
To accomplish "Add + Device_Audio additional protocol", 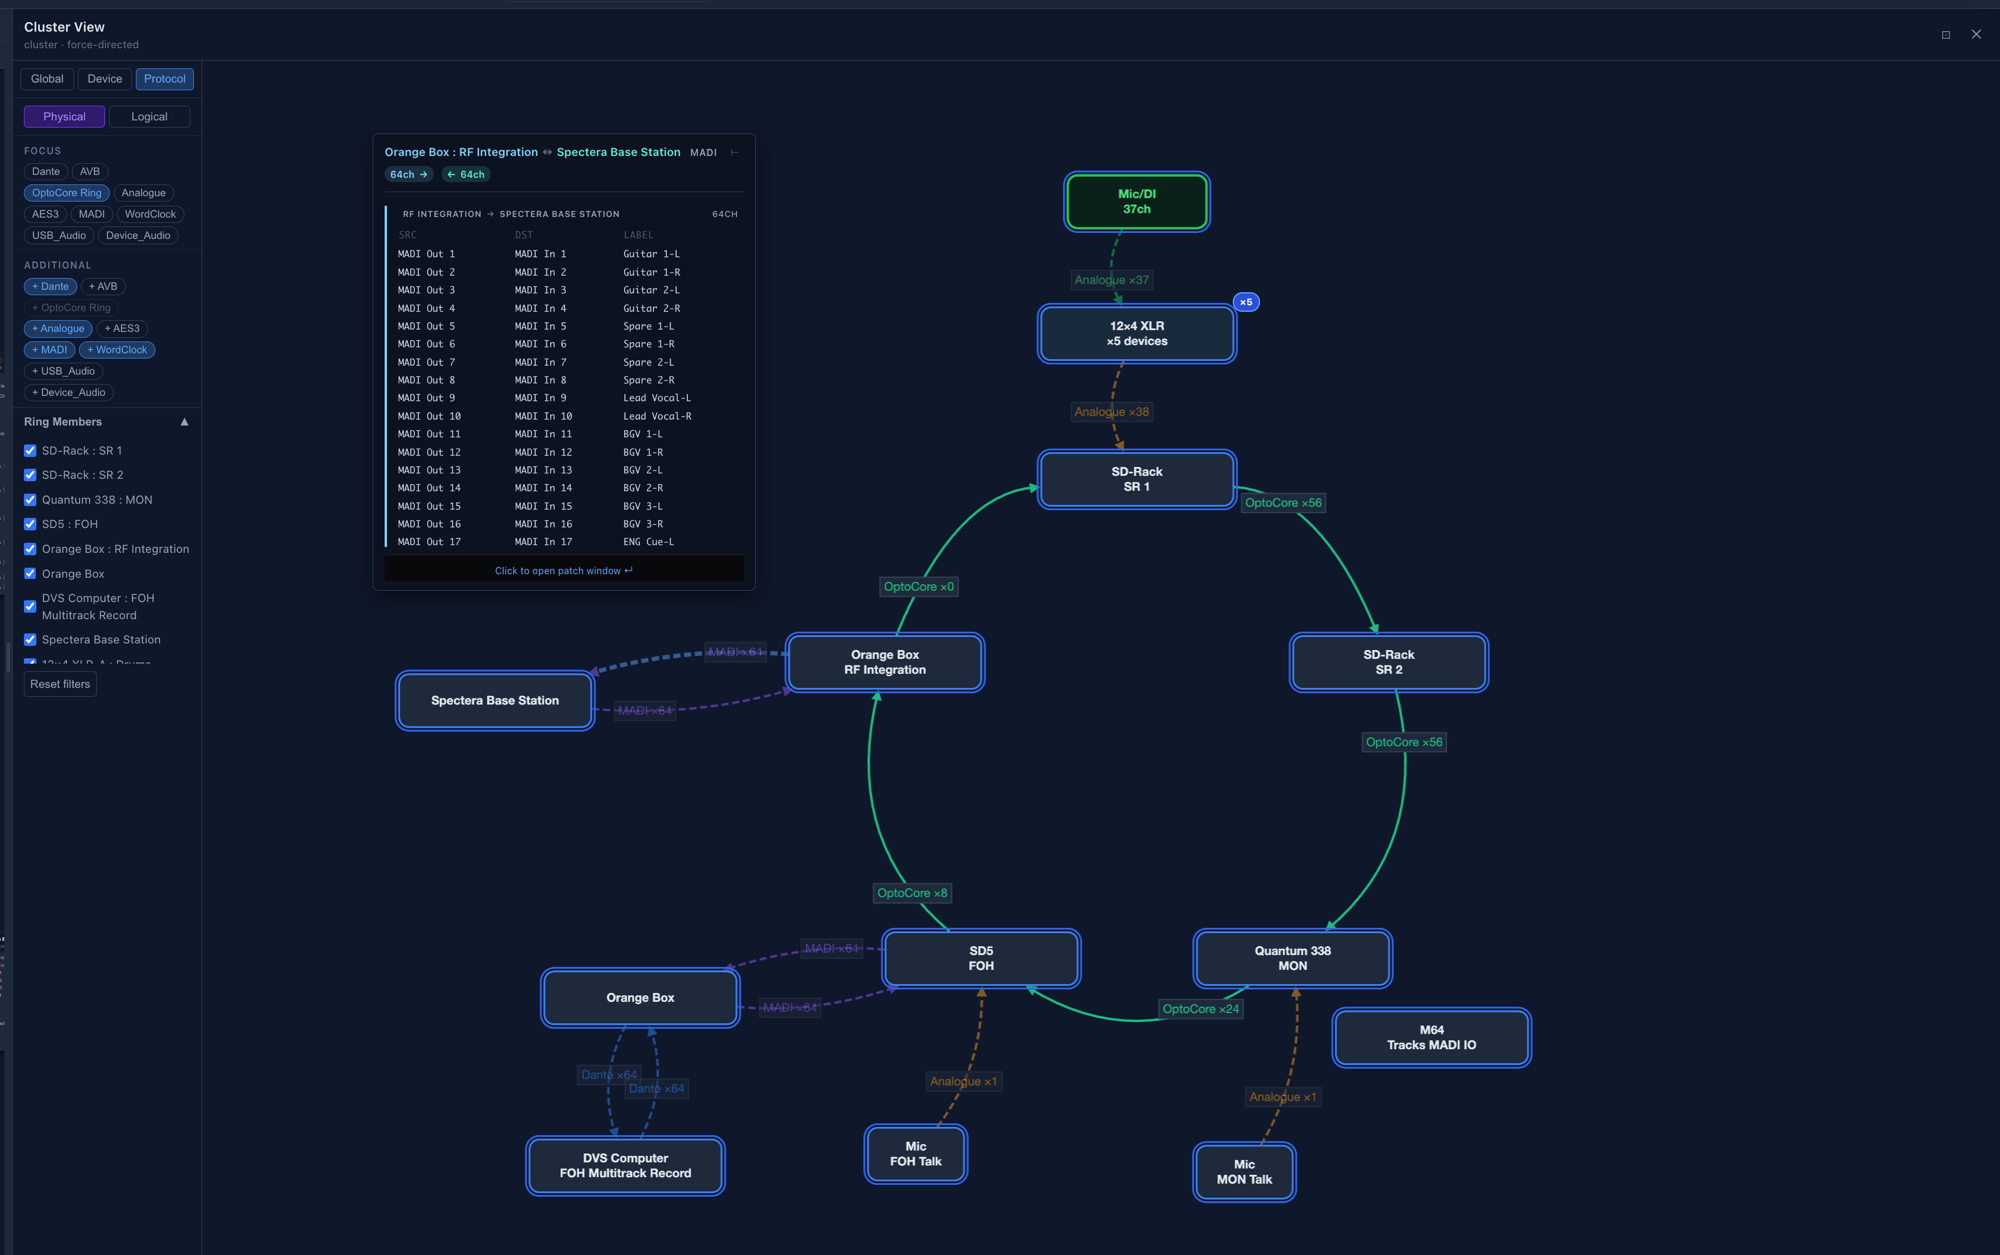I will 69,393.
